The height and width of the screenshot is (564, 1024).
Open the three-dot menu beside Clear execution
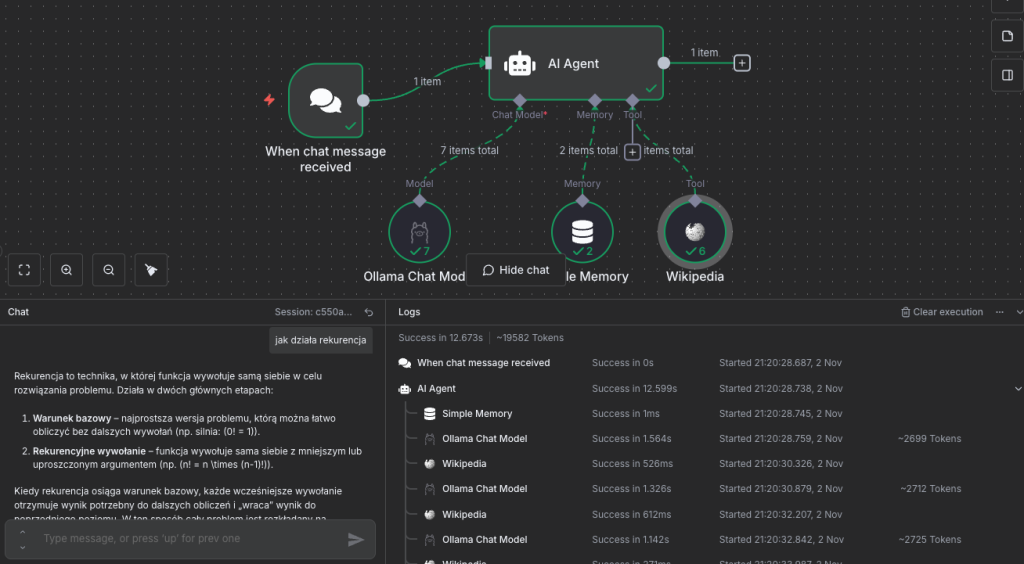click(x=999, y=312)
